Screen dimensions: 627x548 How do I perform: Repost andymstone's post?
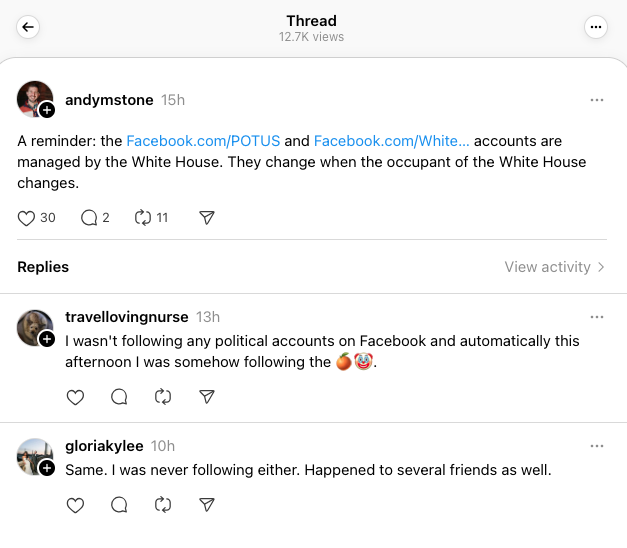pos(142,217)
